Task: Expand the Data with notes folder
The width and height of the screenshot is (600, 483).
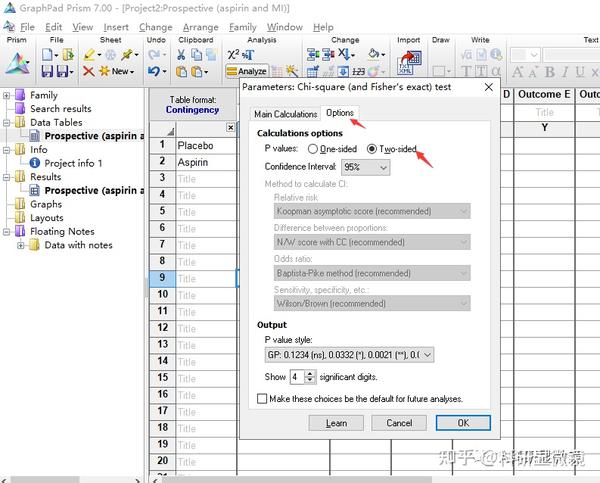Action: pos(21,245)
